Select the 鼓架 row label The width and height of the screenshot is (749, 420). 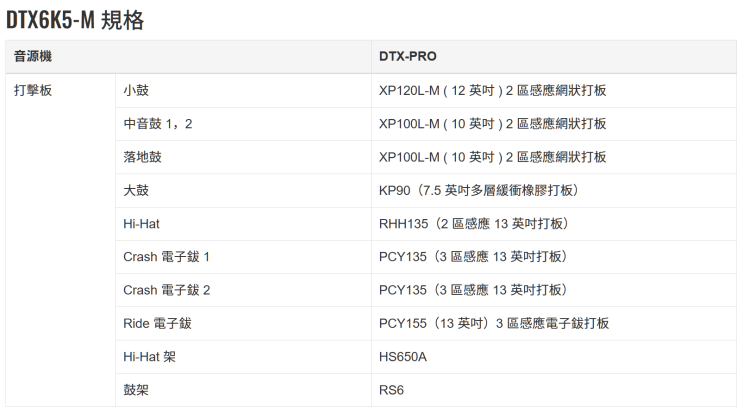click(136, 390)
